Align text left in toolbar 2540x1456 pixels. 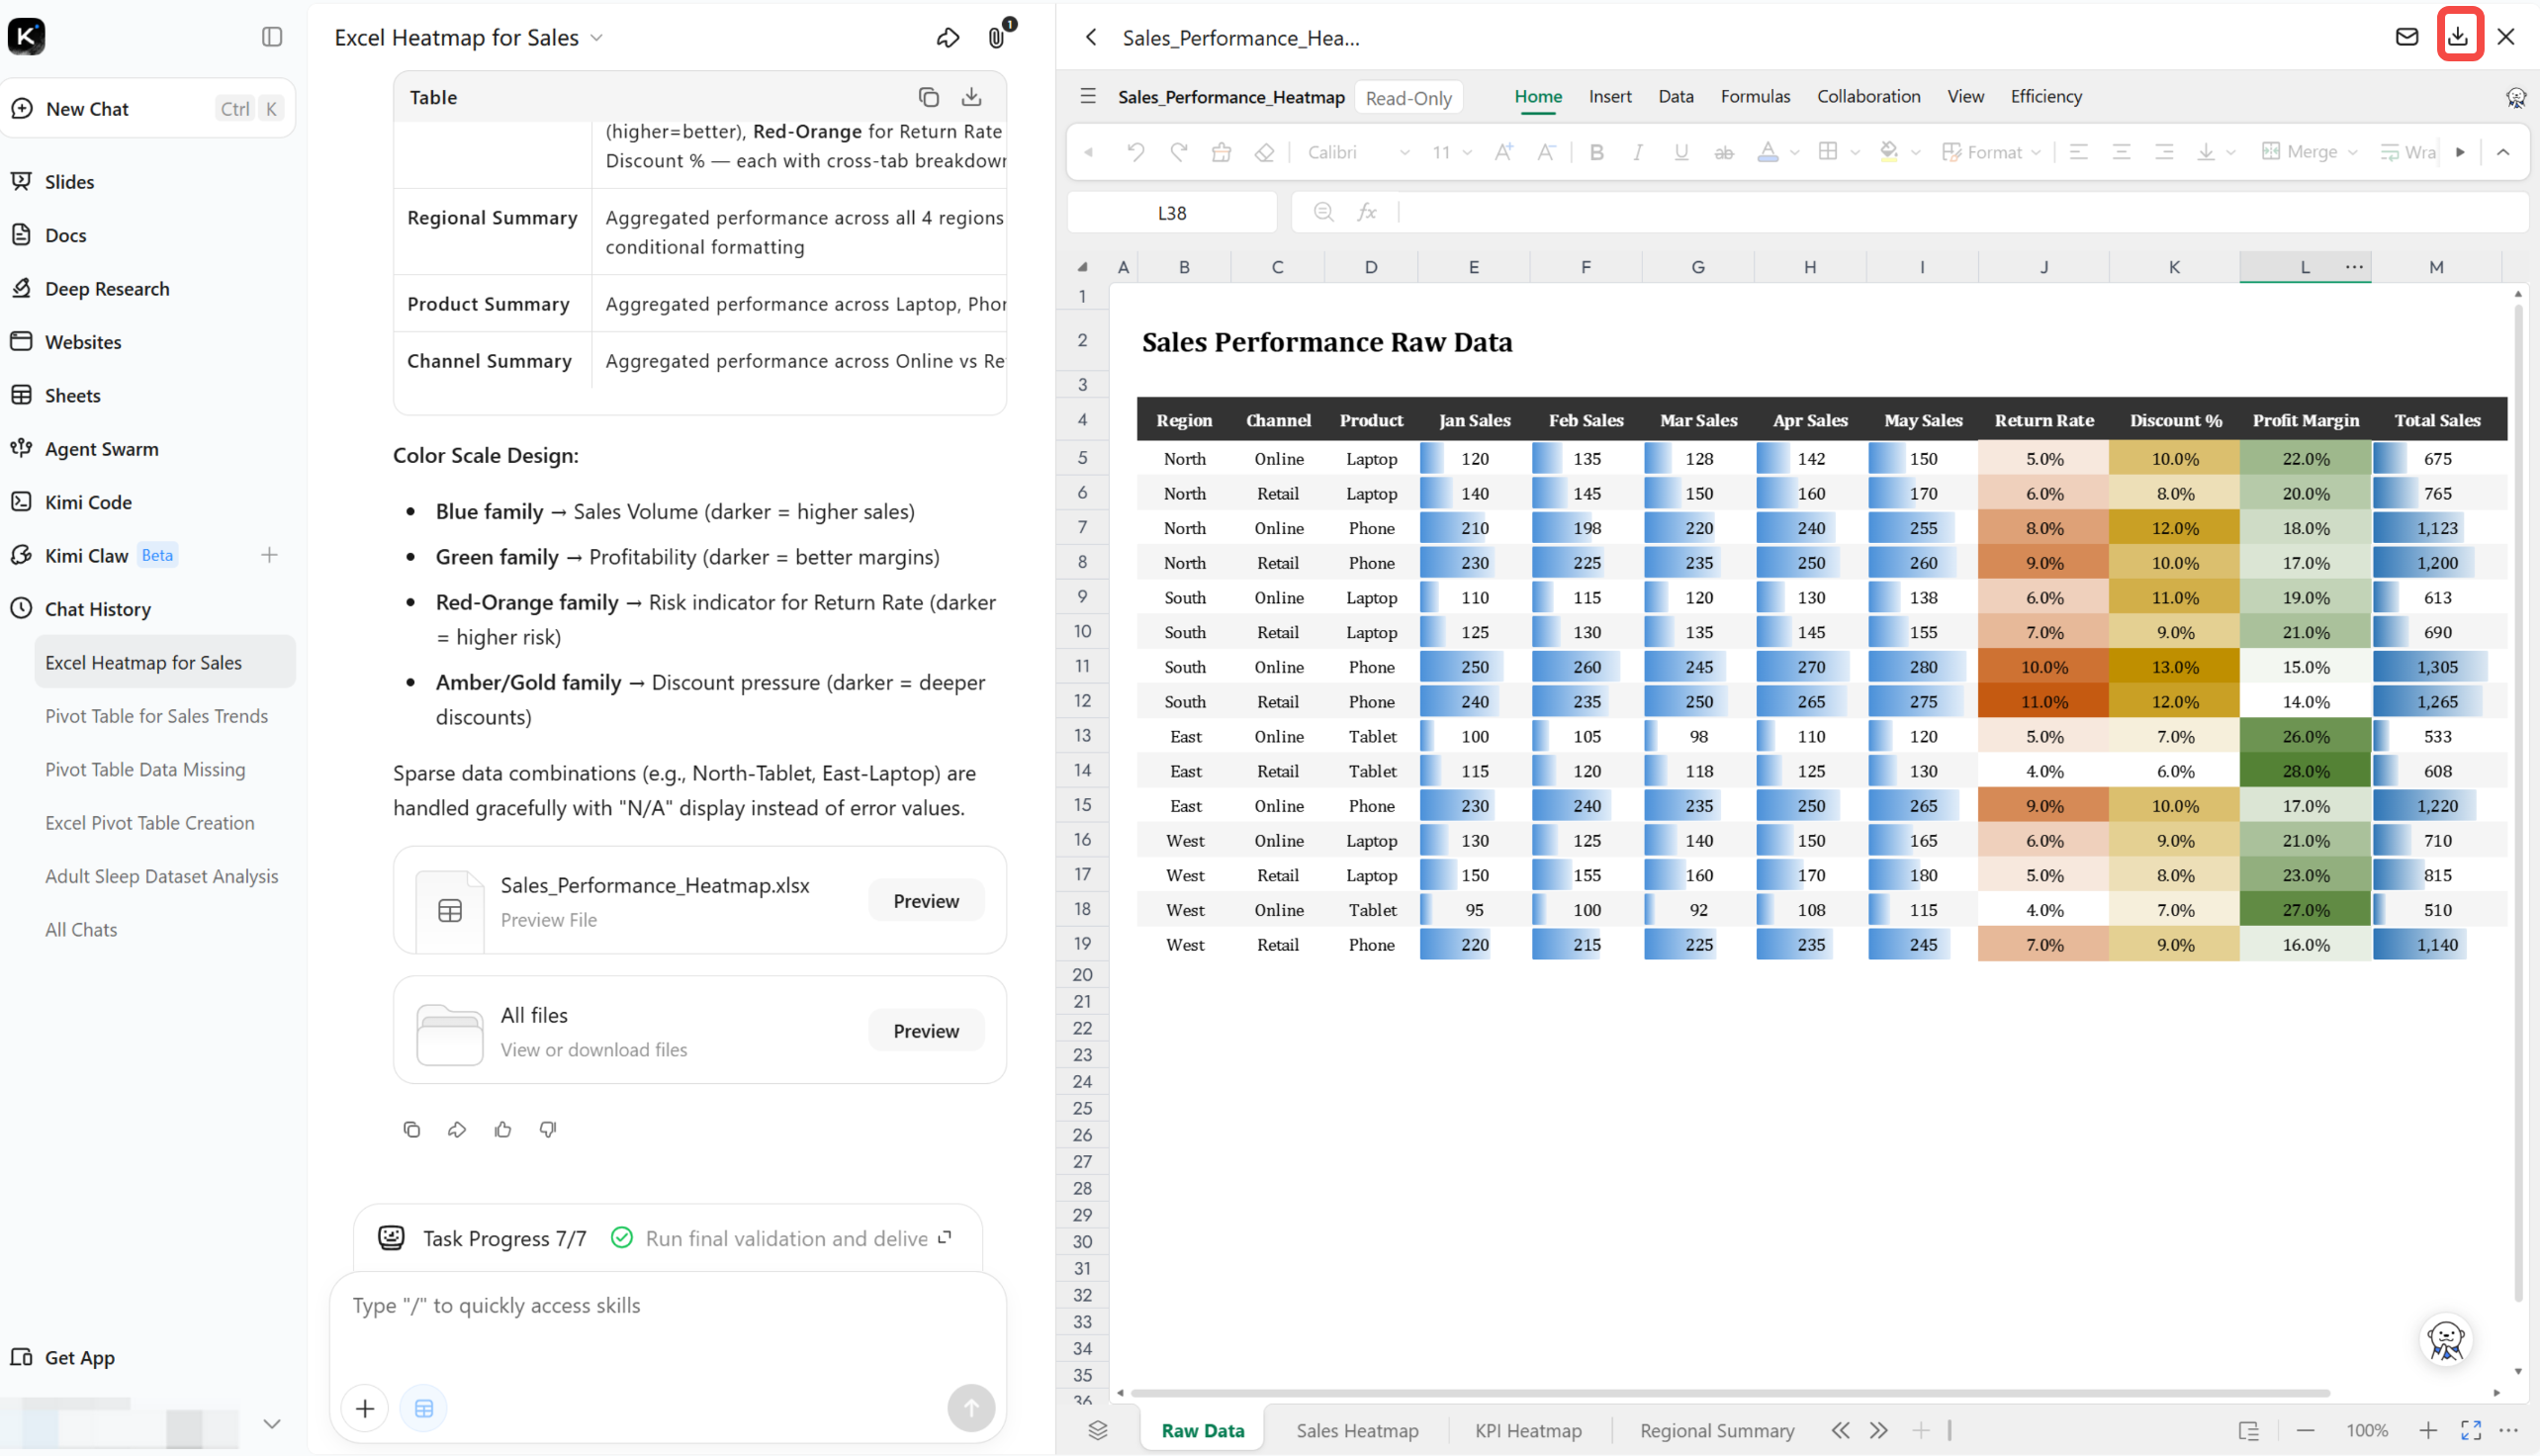(2078, 152)
